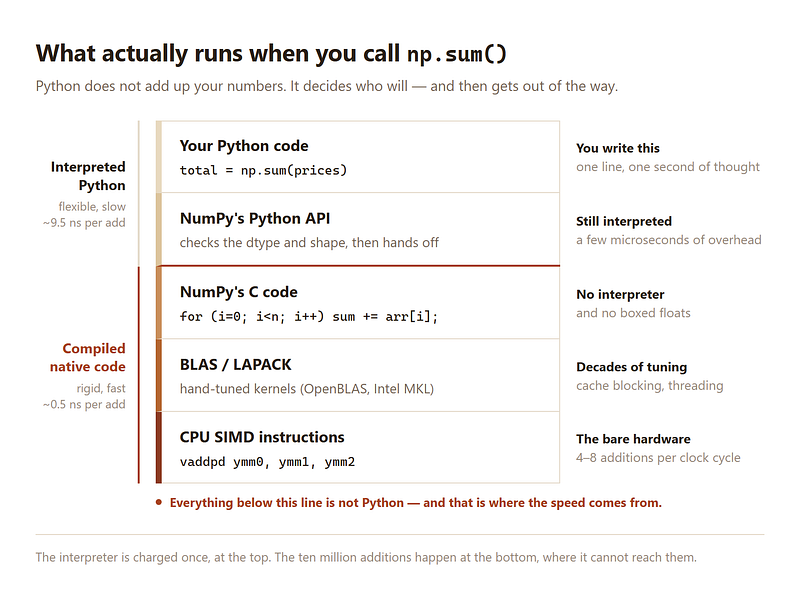
Task: Click the "rigid, fast" caption
Action: [101, 388]
